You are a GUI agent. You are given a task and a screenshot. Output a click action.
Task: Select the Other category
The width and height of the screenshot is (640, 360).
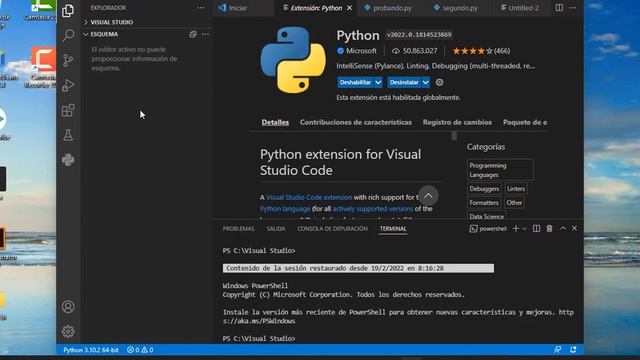tap(514, 202)
